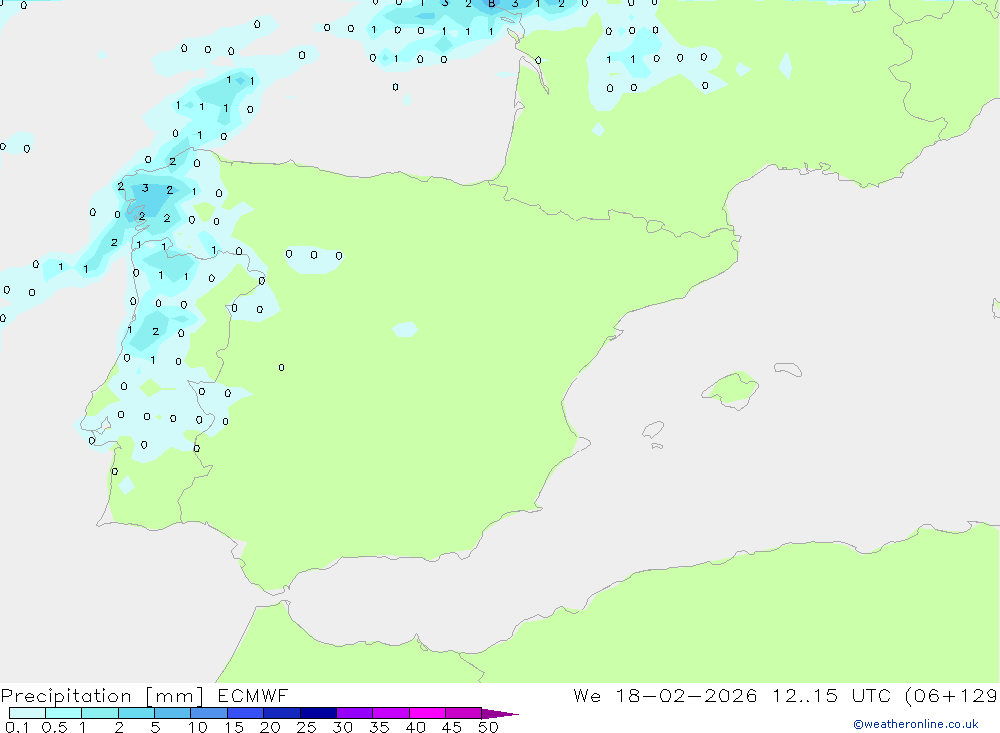Click the 'ECMWF' model label
Screen dimensions: 1000x733
(253, 695)
